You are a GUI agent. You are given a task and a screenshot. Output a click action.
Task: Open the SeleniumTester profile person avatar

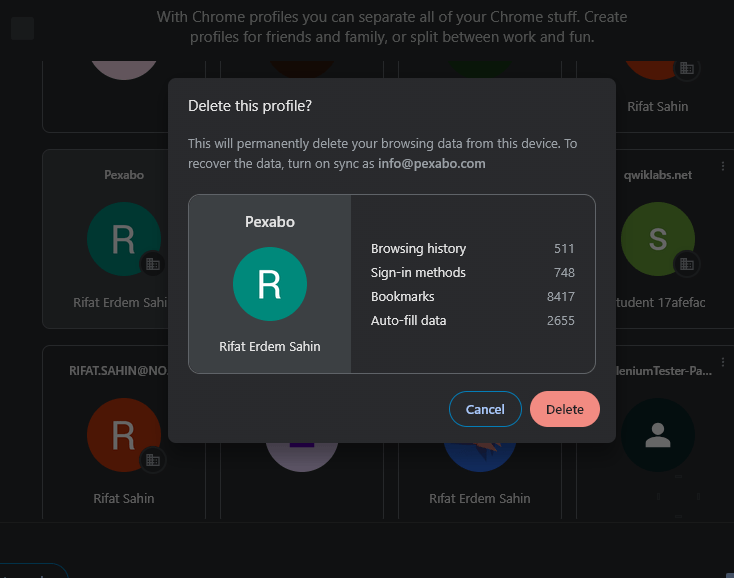[658, 435]
